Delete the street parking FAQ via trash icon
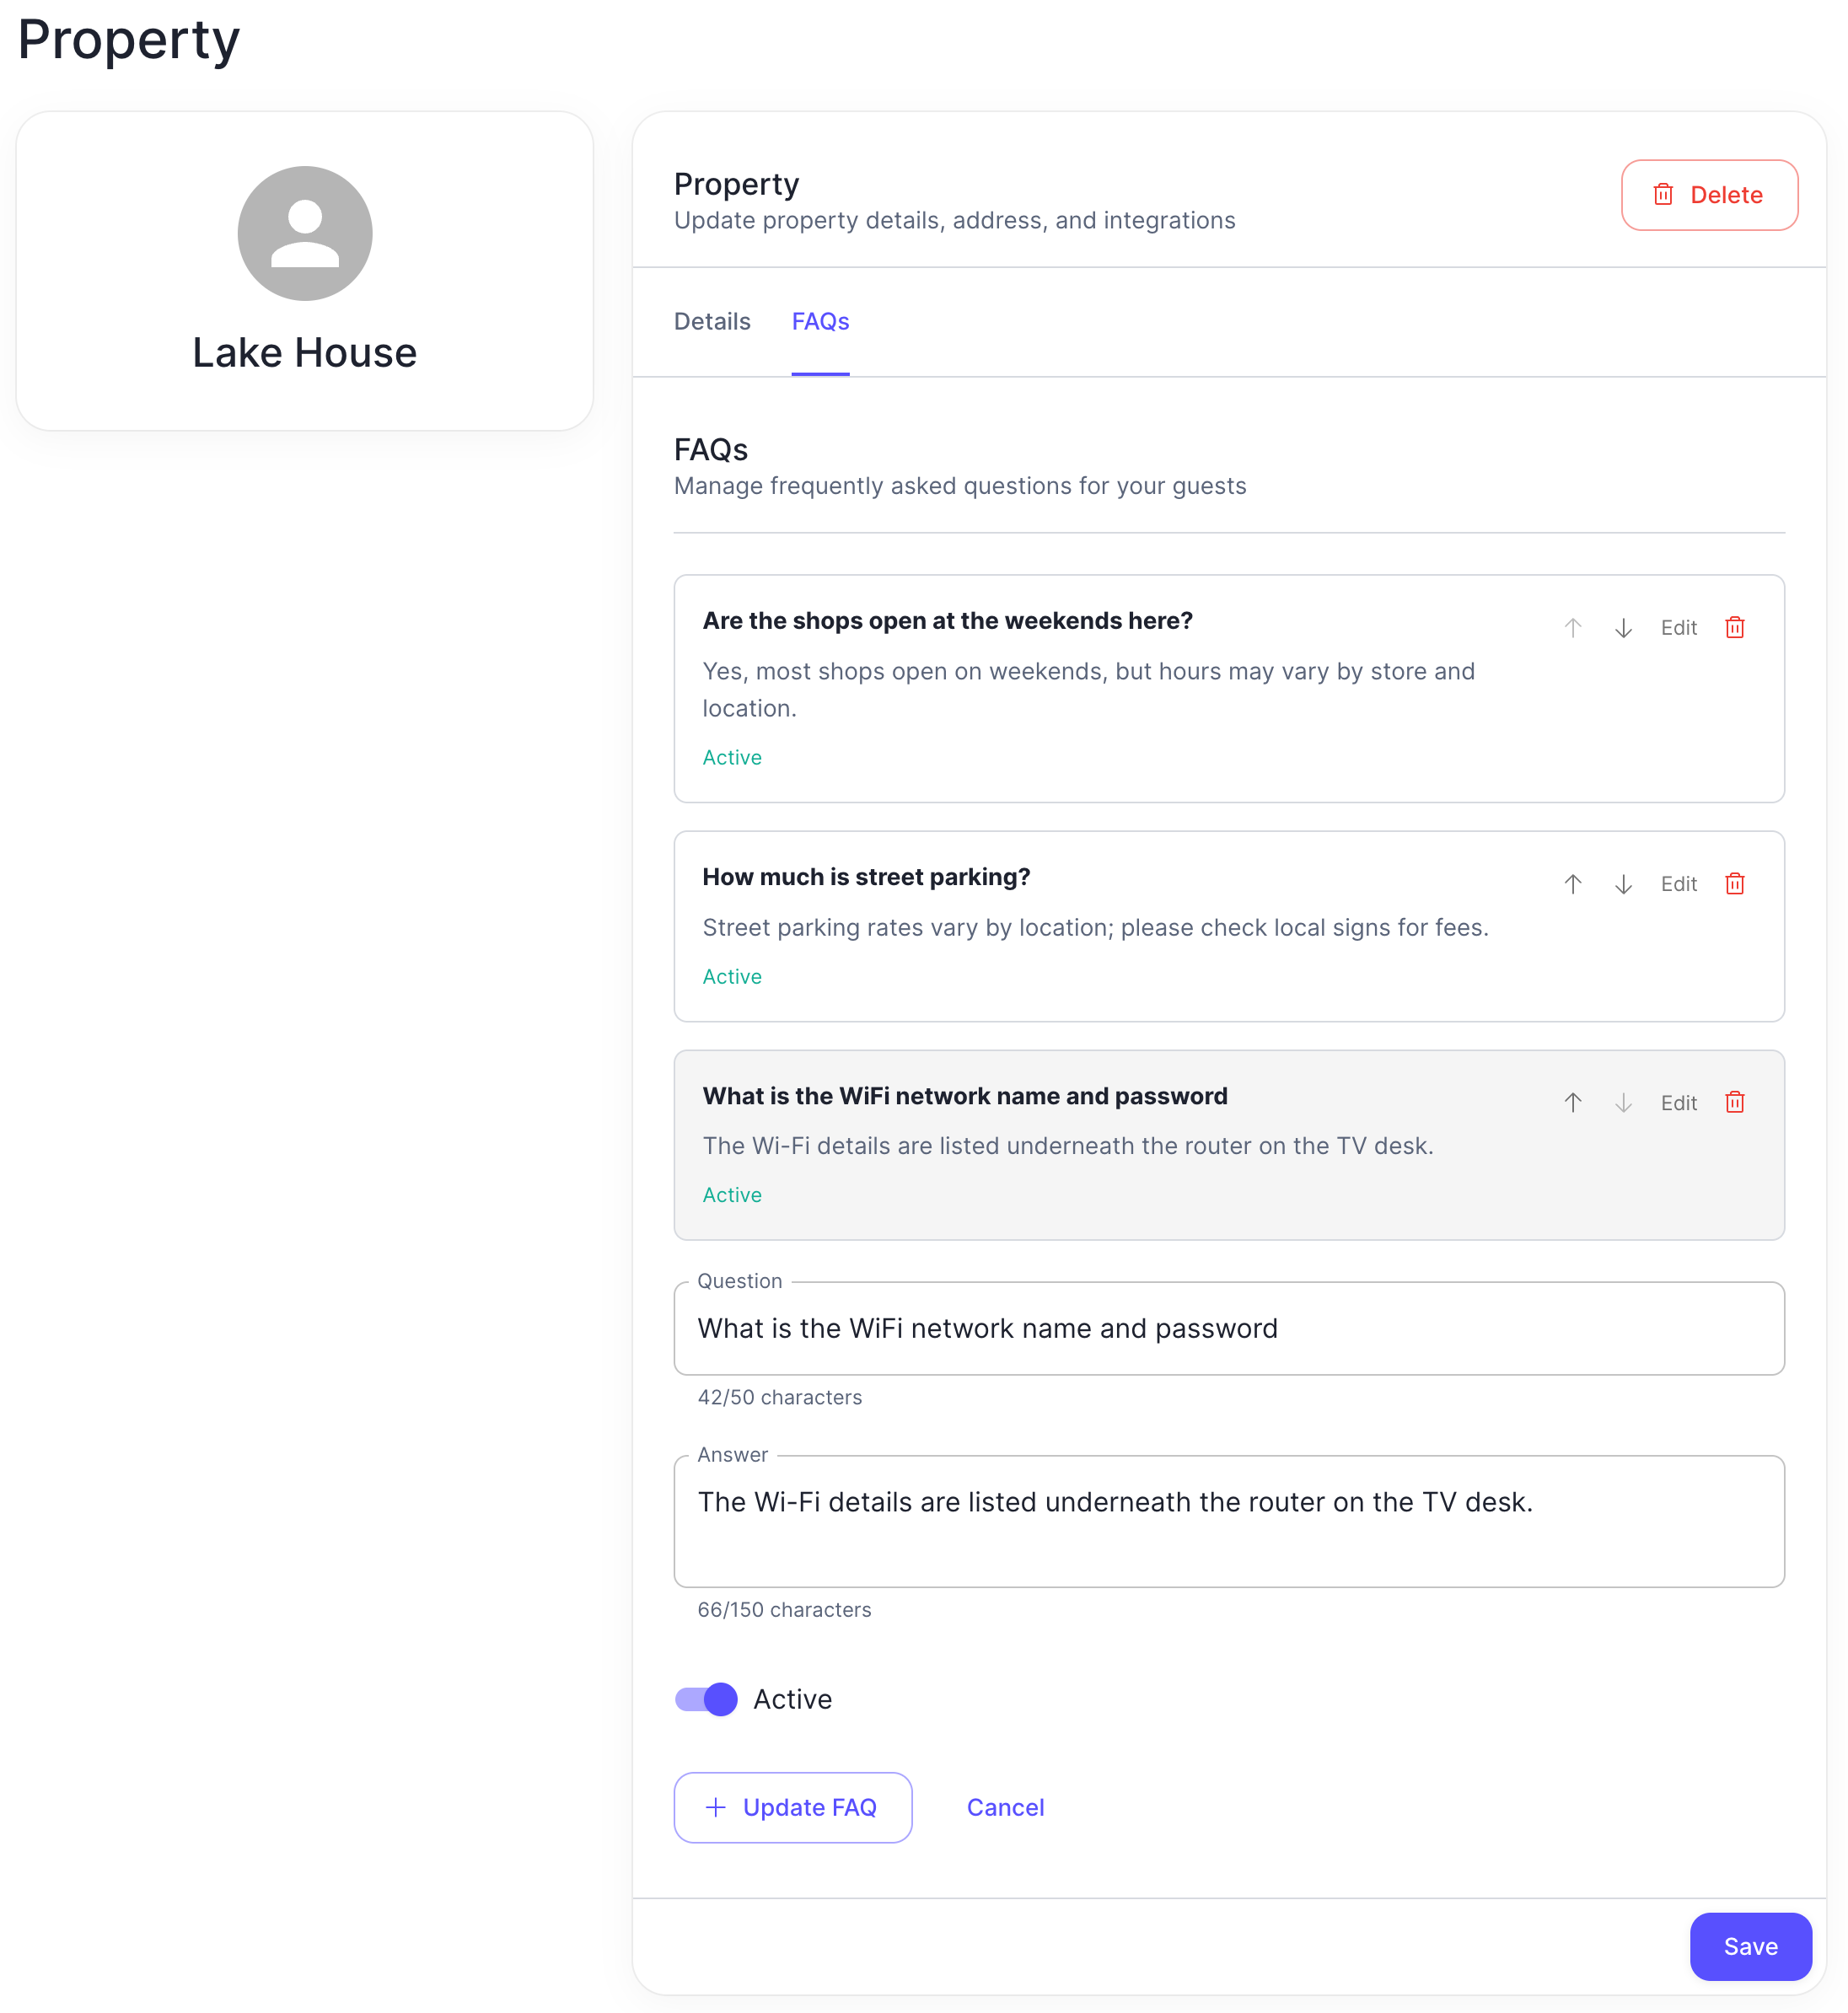The image size is (1848, 2013). [x=1736, y=883]
